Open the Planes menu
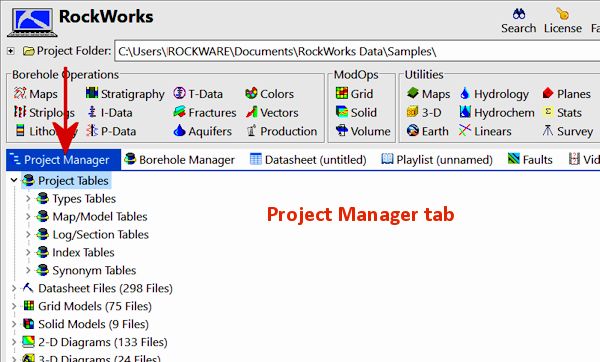Viewport: 600px width, 362px height. [x=567, y=94]
